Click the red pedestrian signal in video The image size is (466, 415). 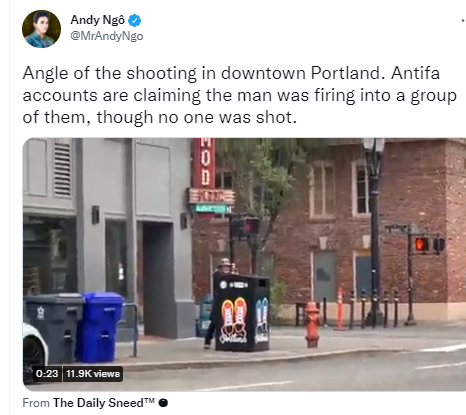(421, 244)
